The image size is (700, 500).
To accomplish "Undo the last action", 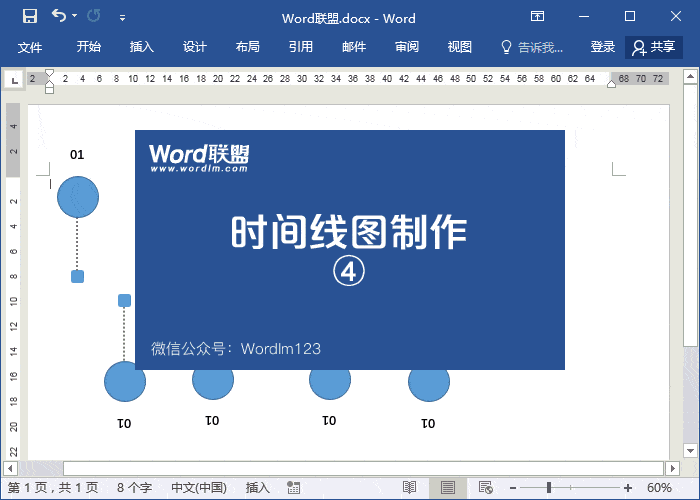I will point(58,16).
